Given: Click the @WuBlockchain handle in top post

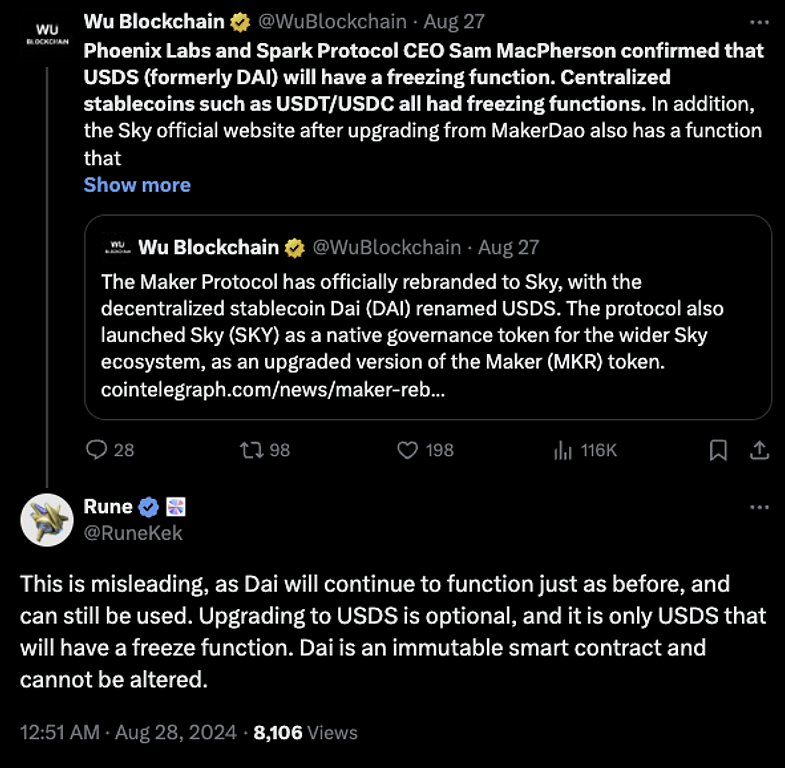Looking at the screenshot, I should tap(333, 21).
